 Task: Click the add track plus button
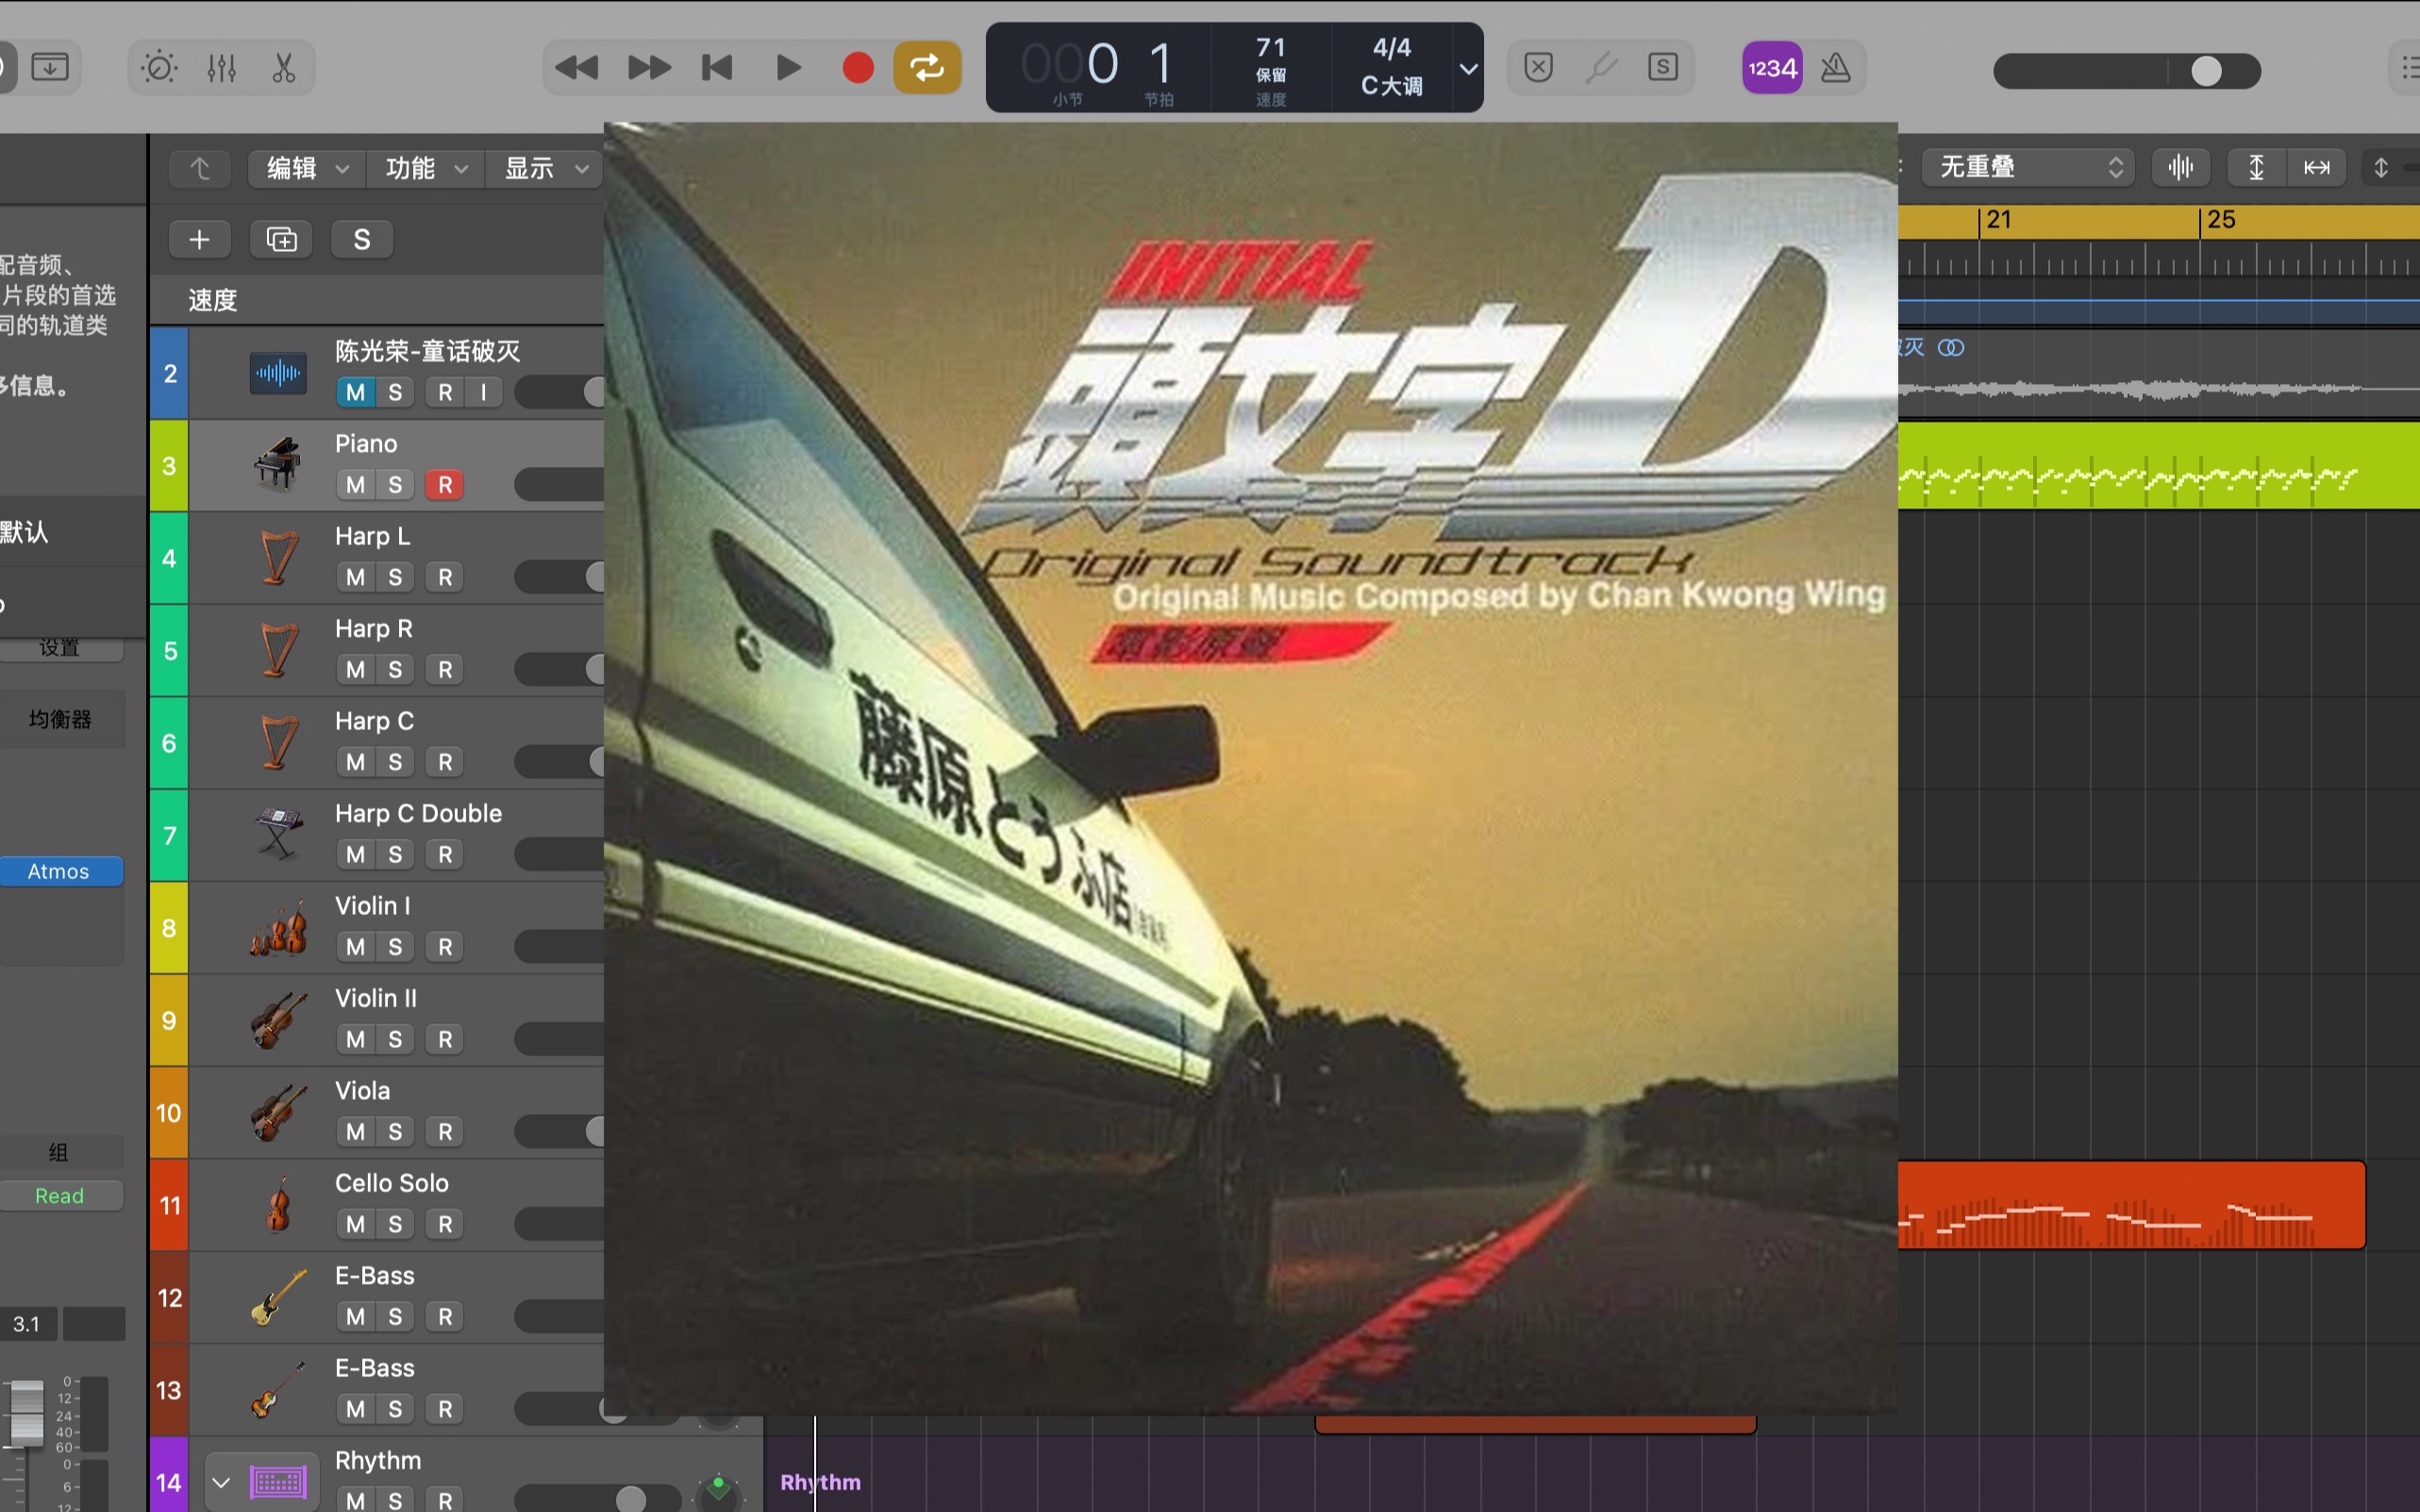(x=200, y=239)
